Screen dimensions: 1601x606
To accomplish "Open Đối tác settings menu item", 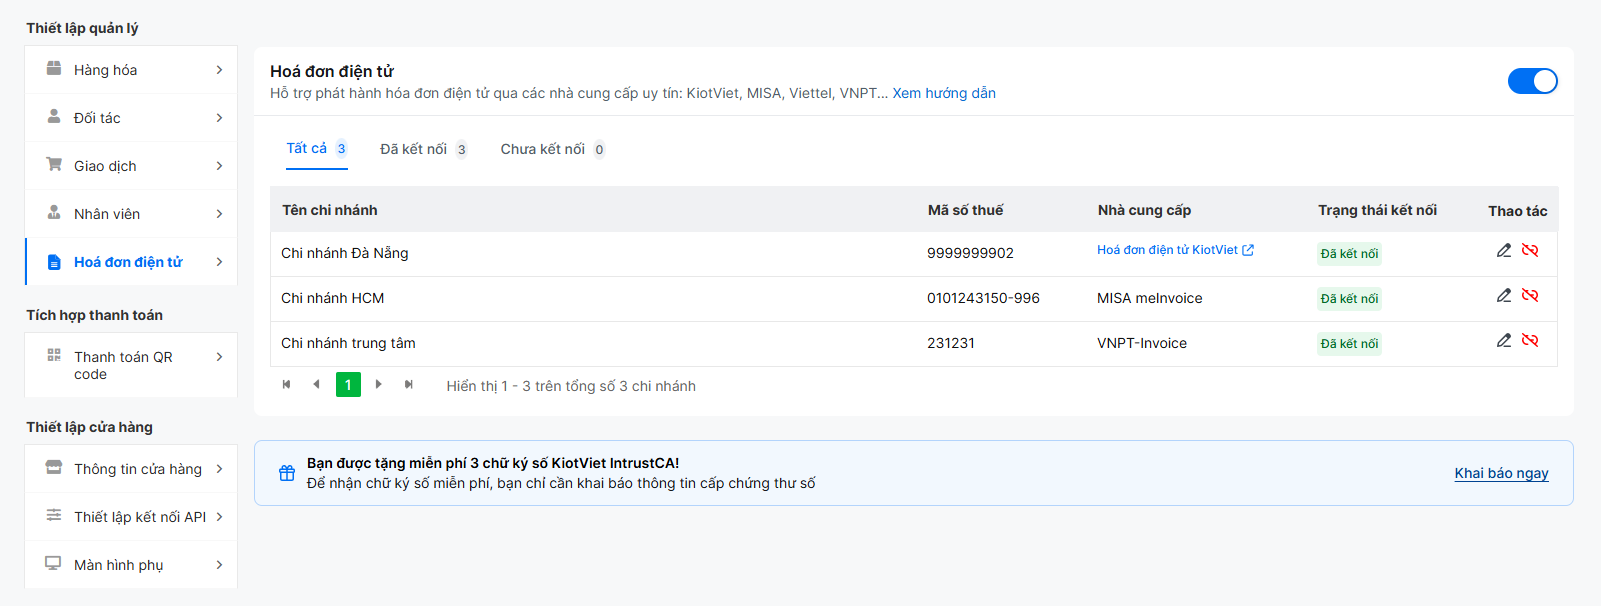I will 131,118.
